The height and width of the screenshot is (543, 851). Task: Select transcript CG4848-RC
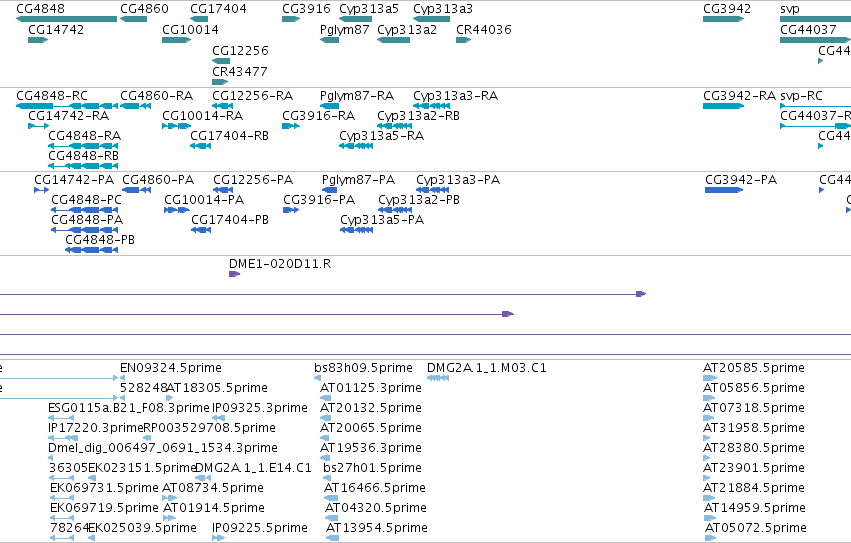67,106
